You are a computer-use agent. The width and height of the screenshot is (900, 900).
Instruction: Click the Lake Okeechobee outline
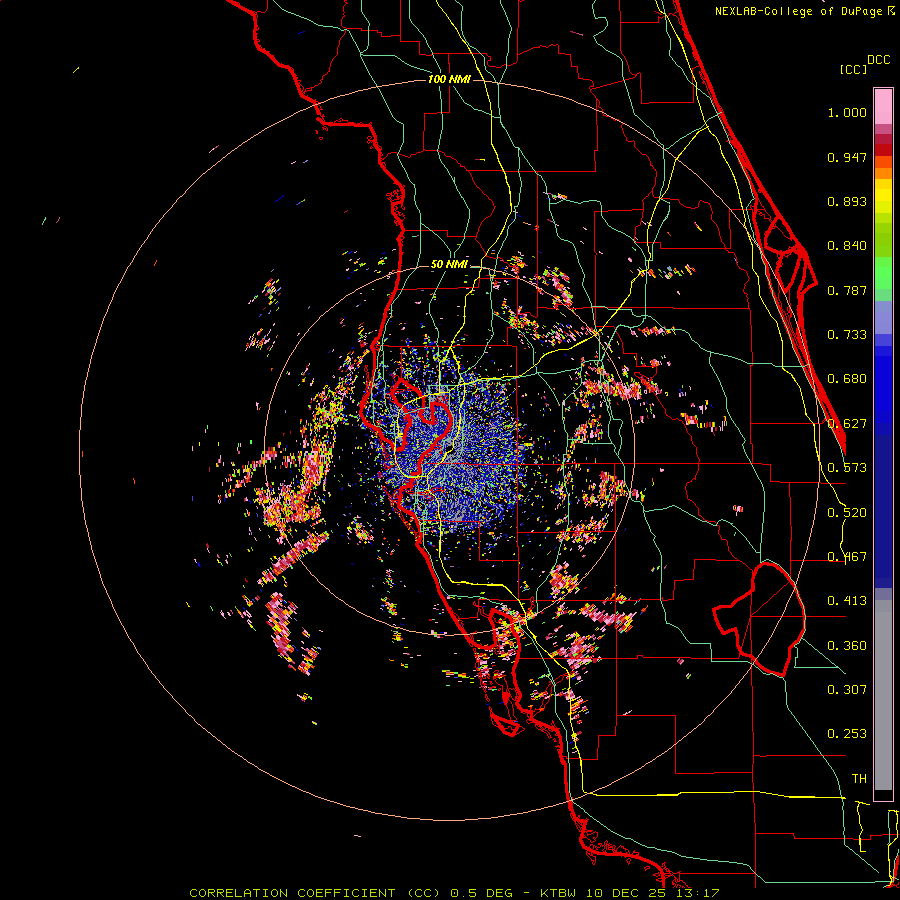coord(759,619)
